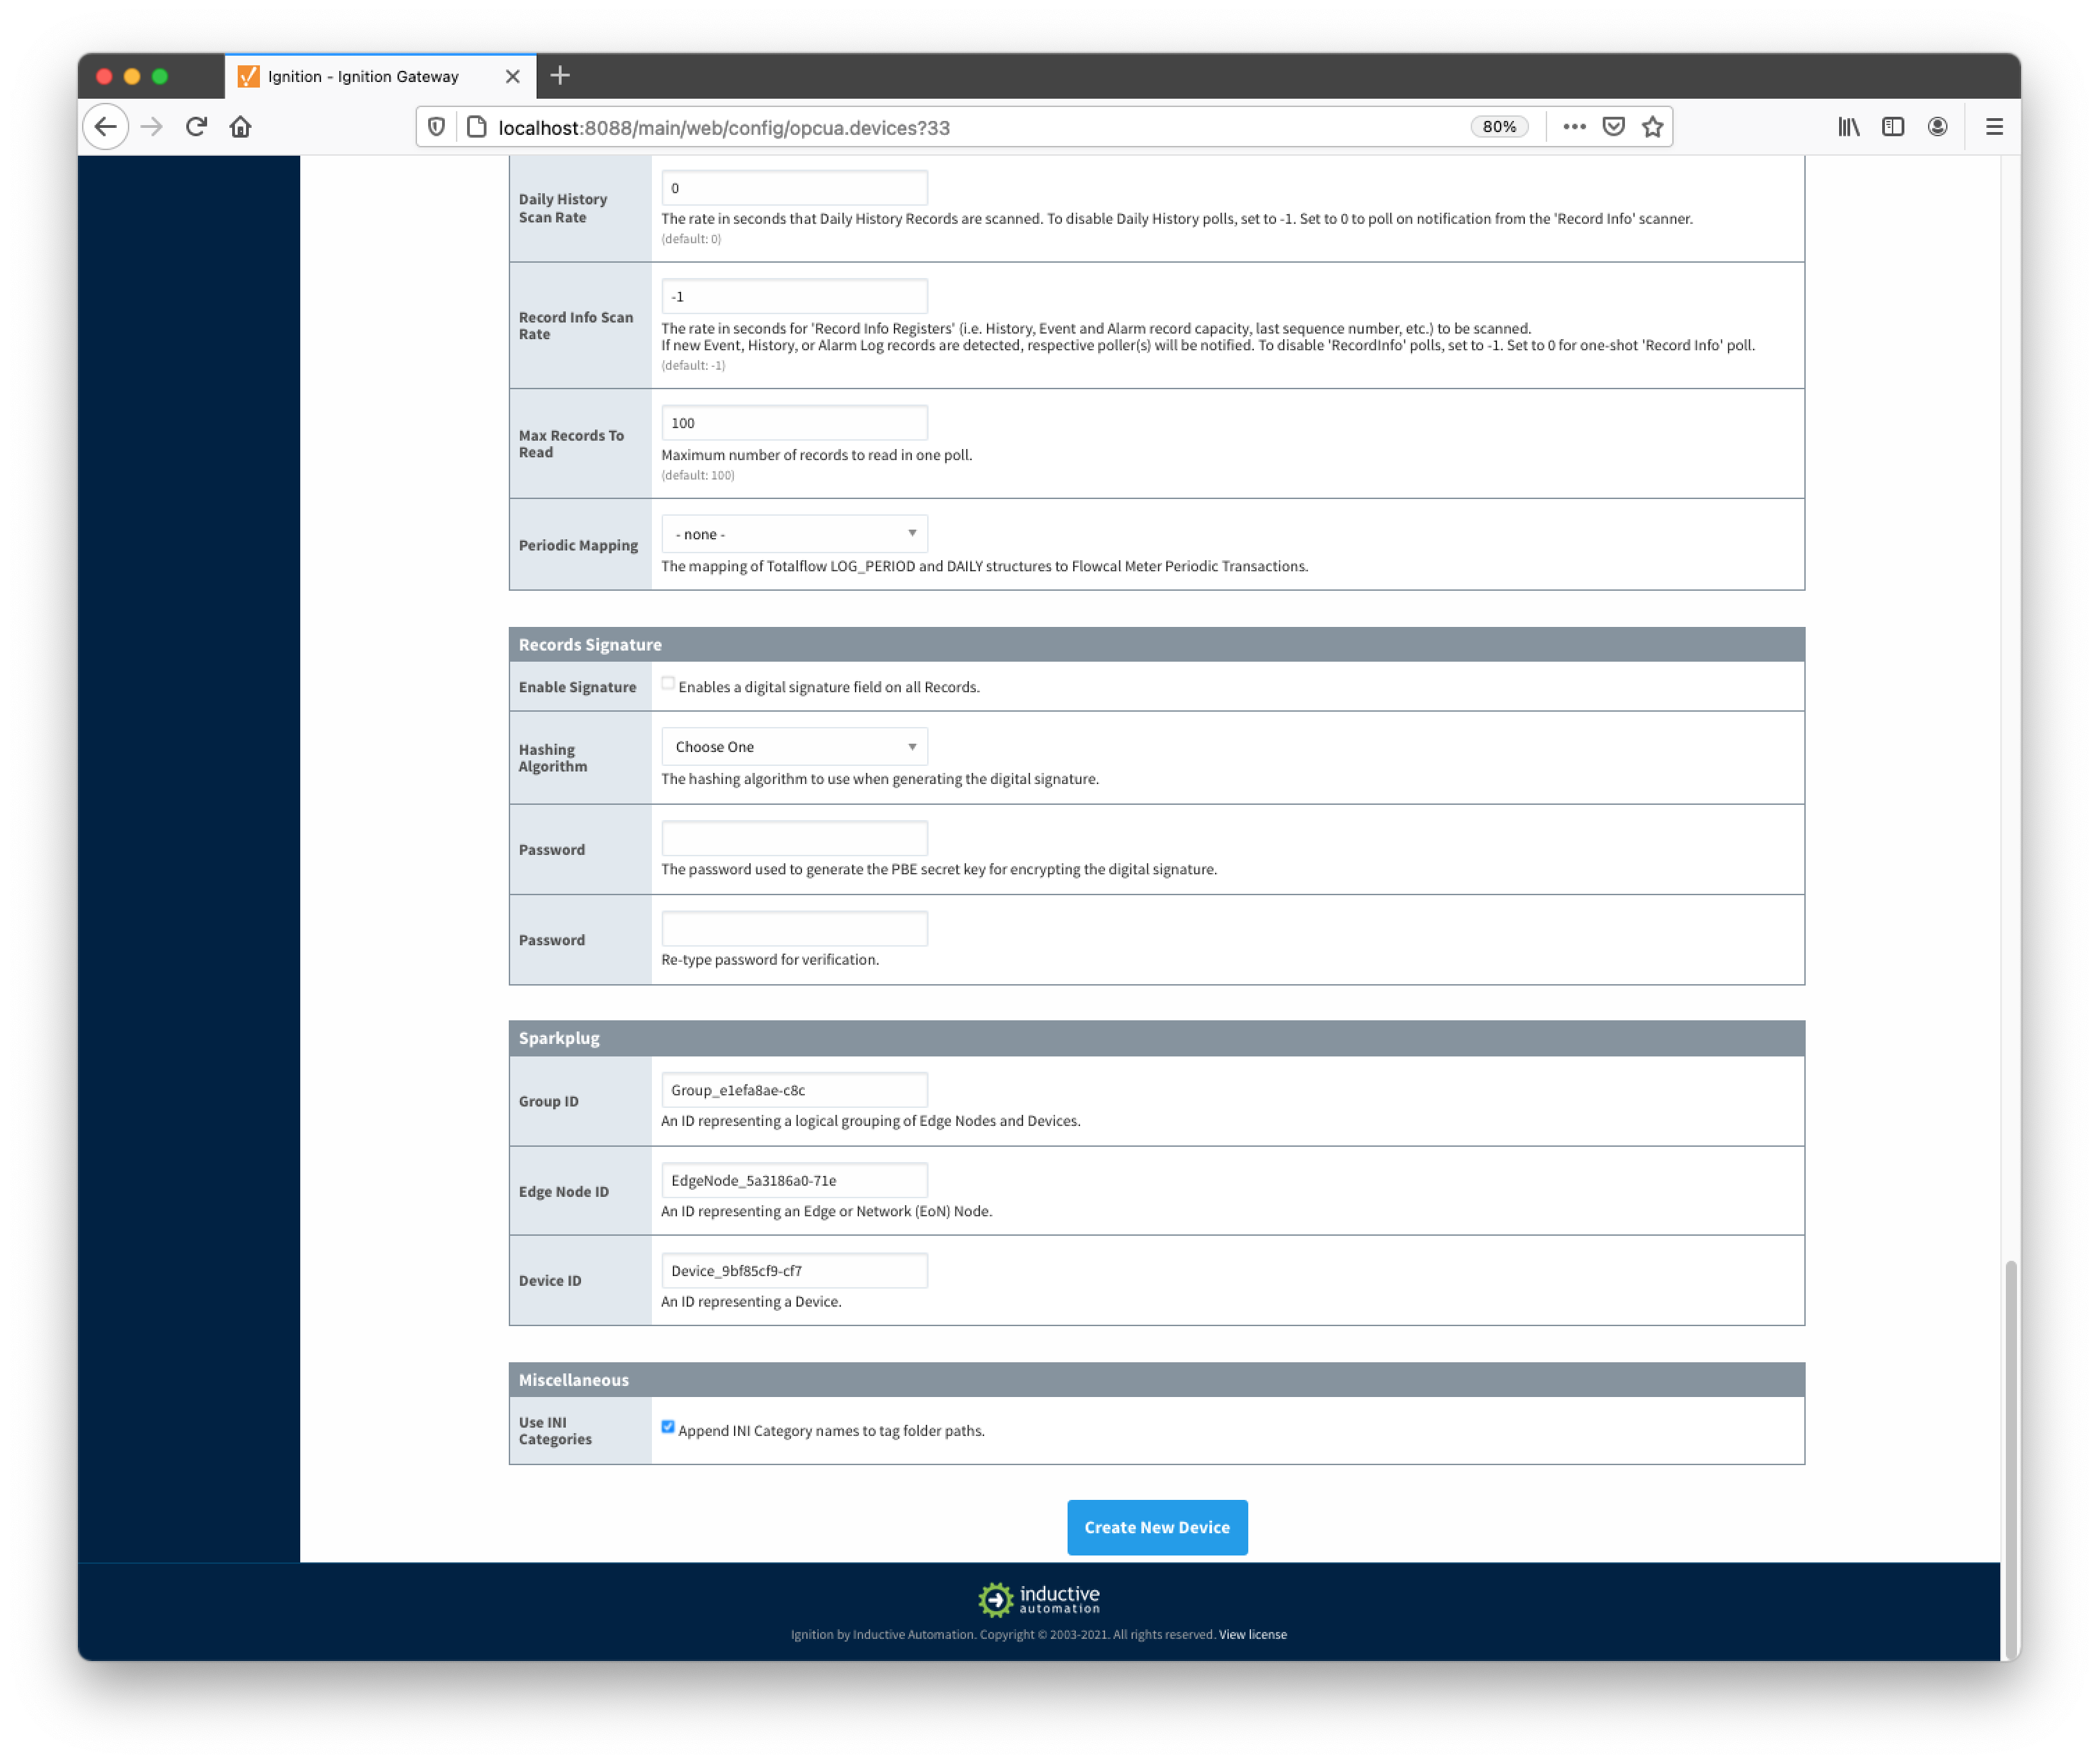
Task: Click the re-type Password verification field
Action: coord(794,928)
